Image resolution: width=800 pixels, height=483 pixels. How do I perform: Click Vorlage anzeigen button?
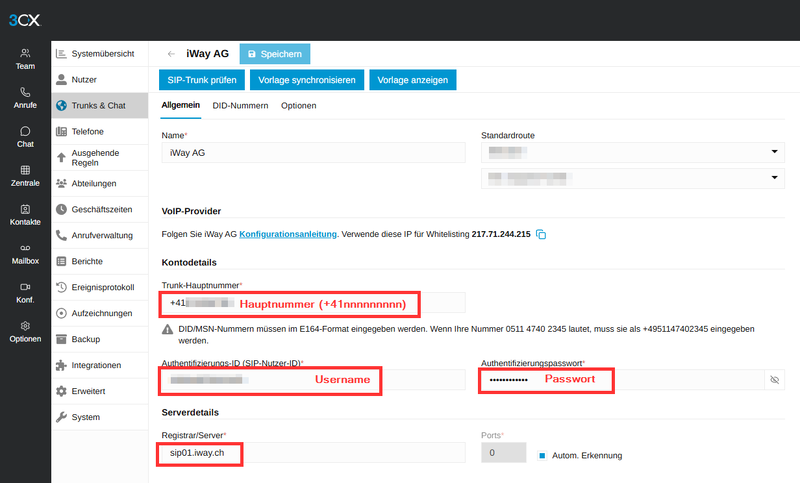click(x=413, y=80)
